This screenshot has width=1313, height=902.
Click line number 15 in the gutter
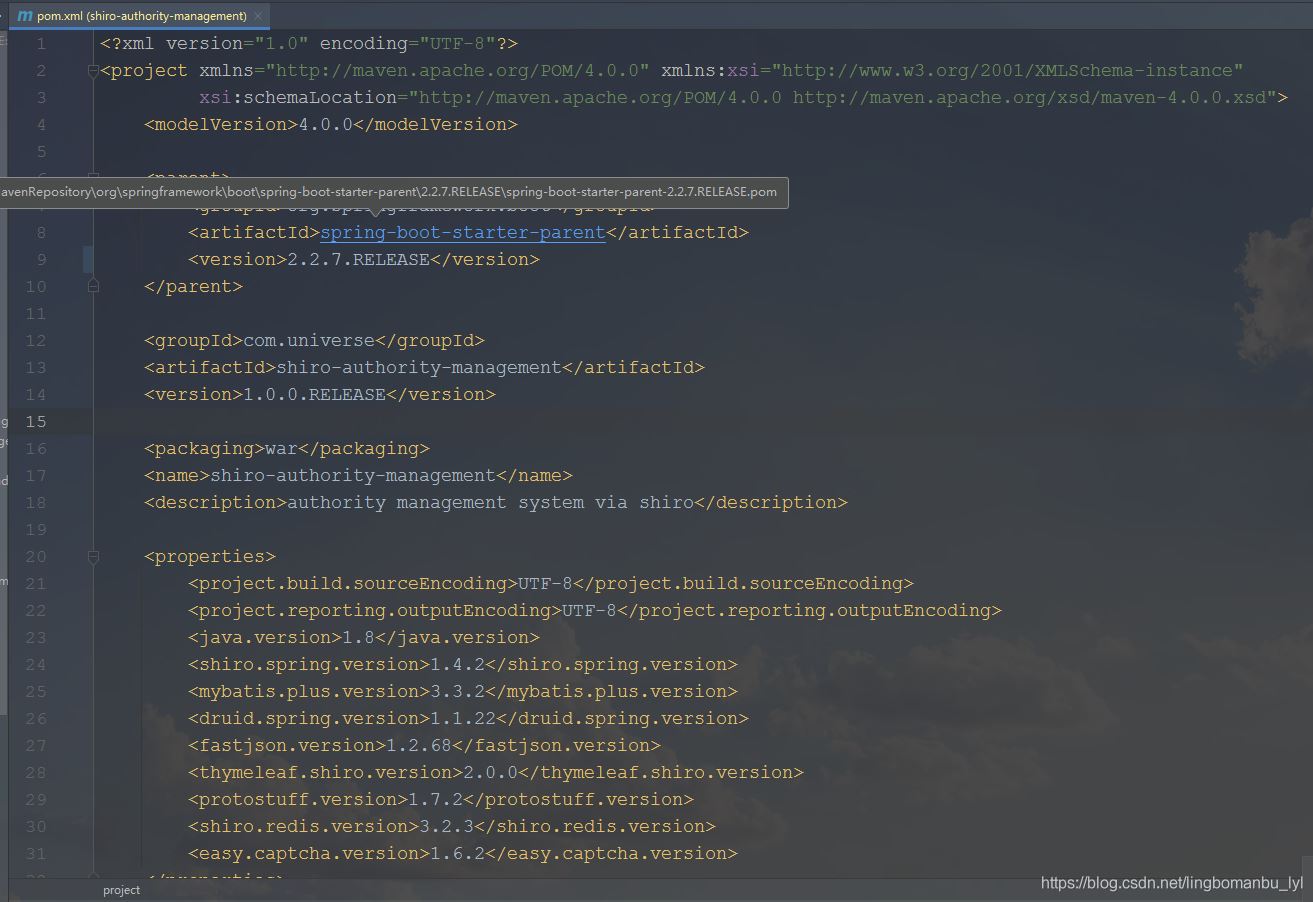coord(36,421)
